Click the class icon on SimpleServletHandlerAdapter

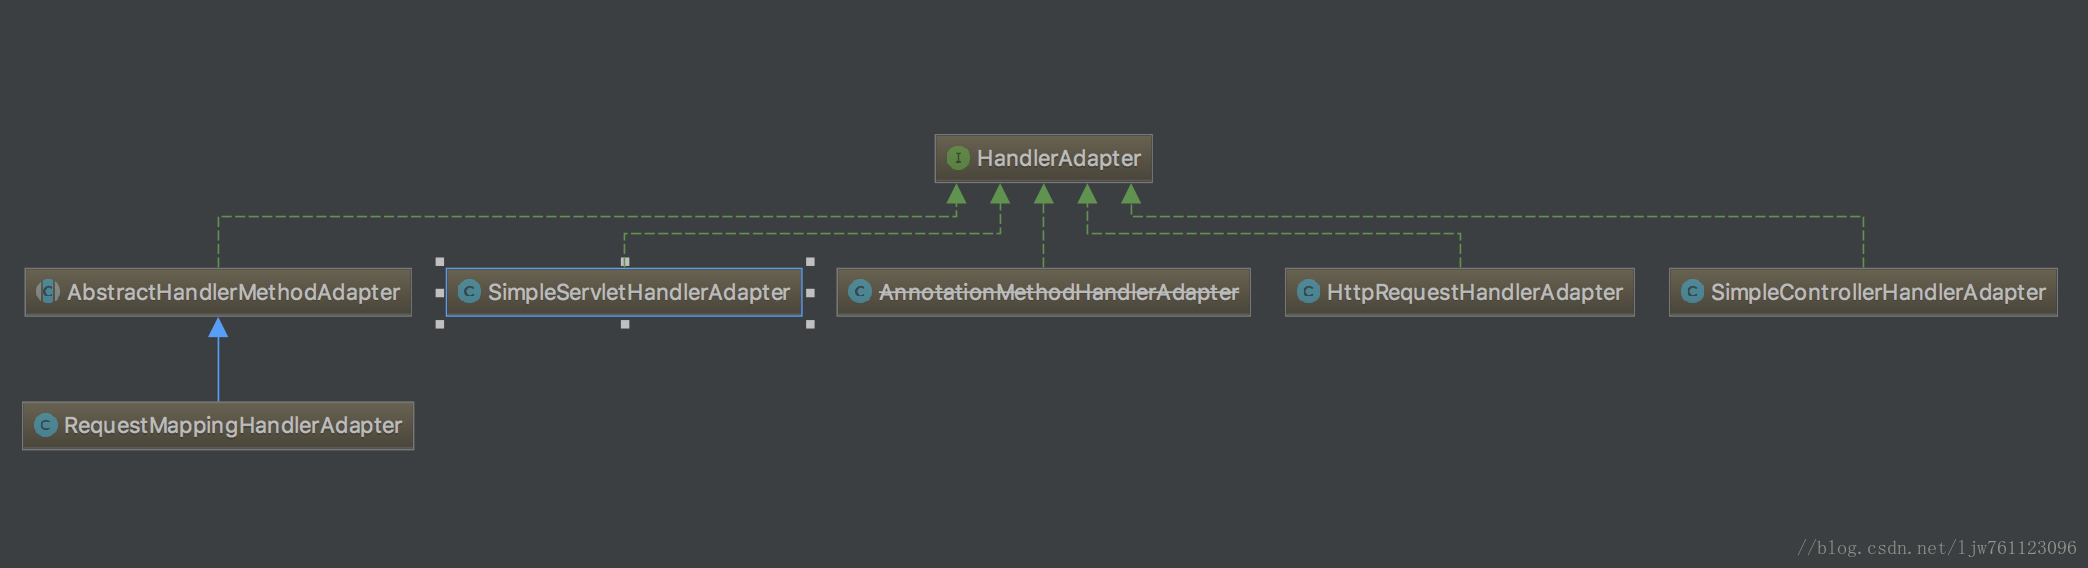(469, 292)
